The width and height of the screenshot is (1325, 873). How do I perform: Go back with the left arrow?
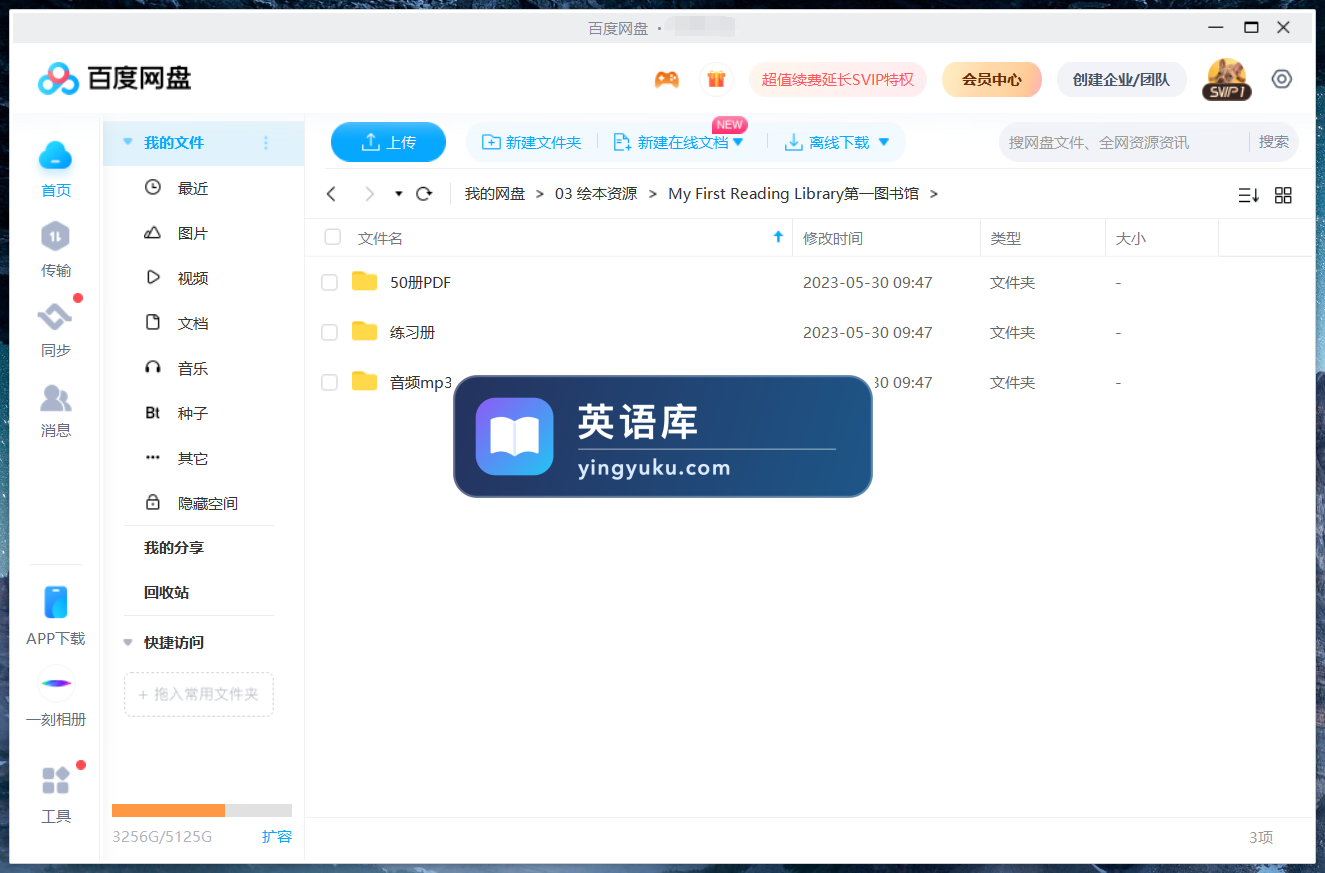pyautogui.click(x=332, y=194)
